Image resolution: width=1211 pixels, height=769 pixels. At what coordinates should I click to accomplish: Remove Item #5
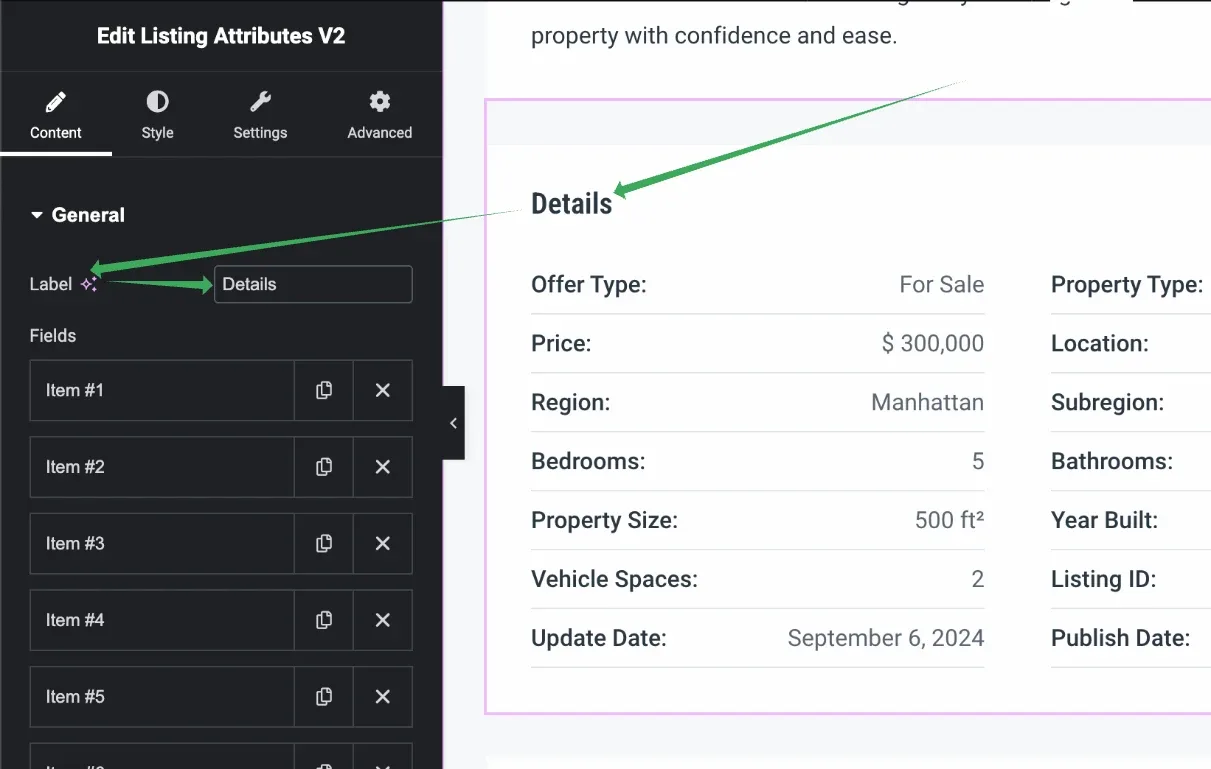pos(382,697)
